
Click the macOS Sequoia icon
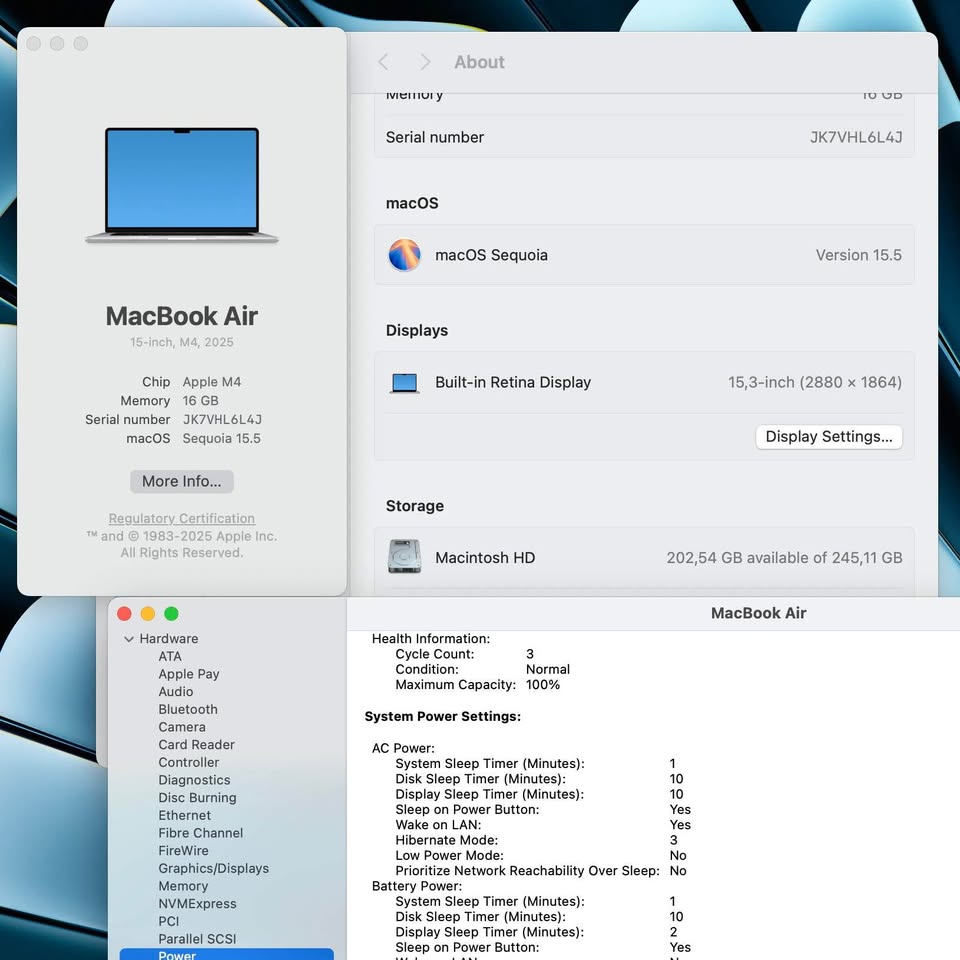pyautogui.click(x=404, y=255)
